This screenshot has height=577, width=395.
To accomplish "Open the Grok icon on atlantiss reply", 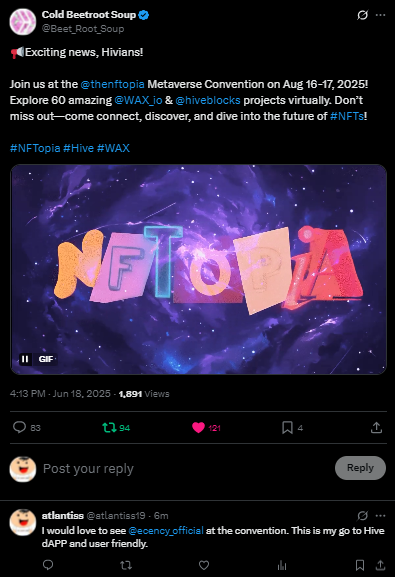I will click(363, 516).
